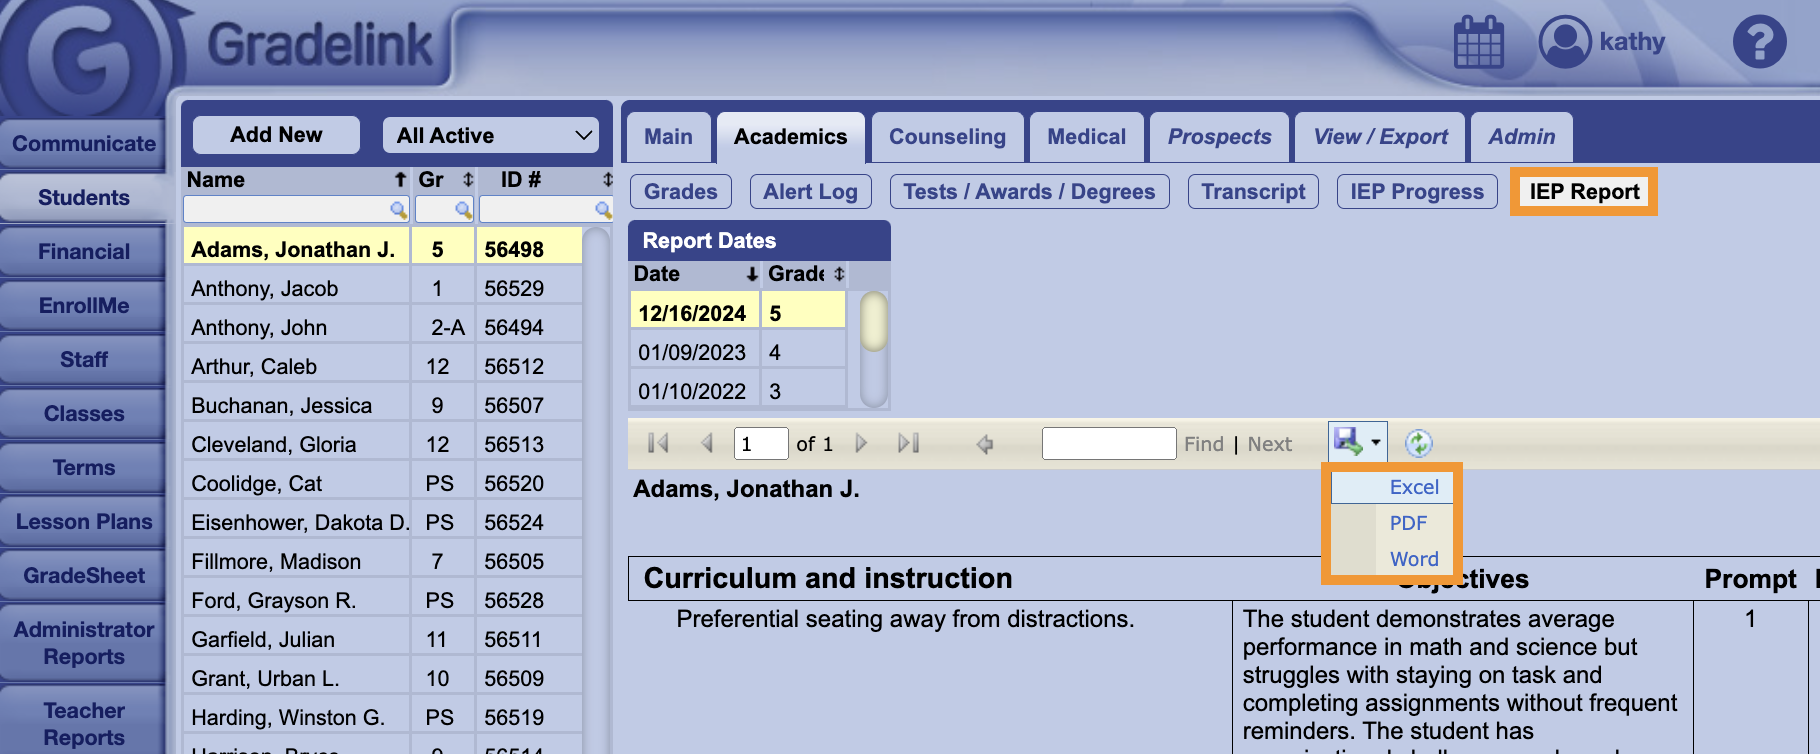Click the report page number field
1820x754 pixels.
pos(761,443)
